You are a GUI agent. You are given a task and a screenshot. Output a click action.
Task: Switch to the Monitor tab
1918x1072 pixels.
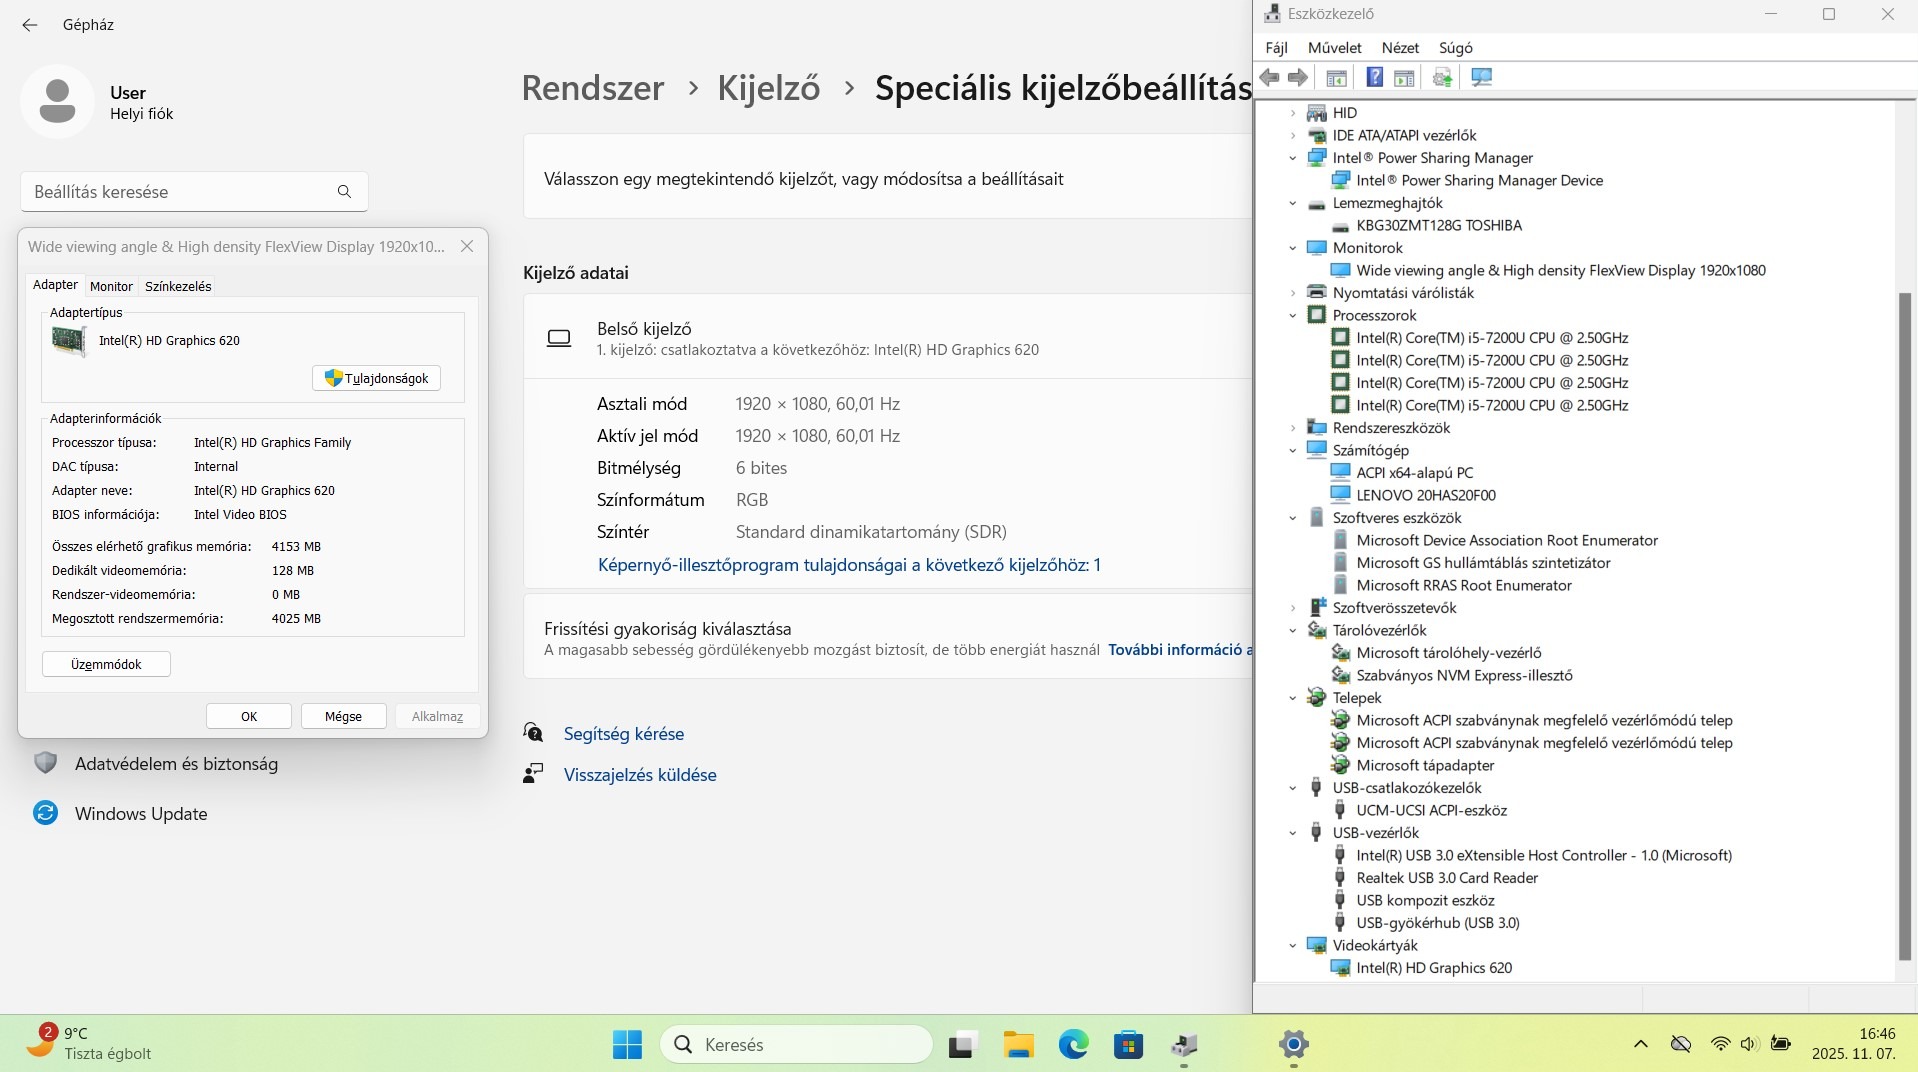(111, 286)
